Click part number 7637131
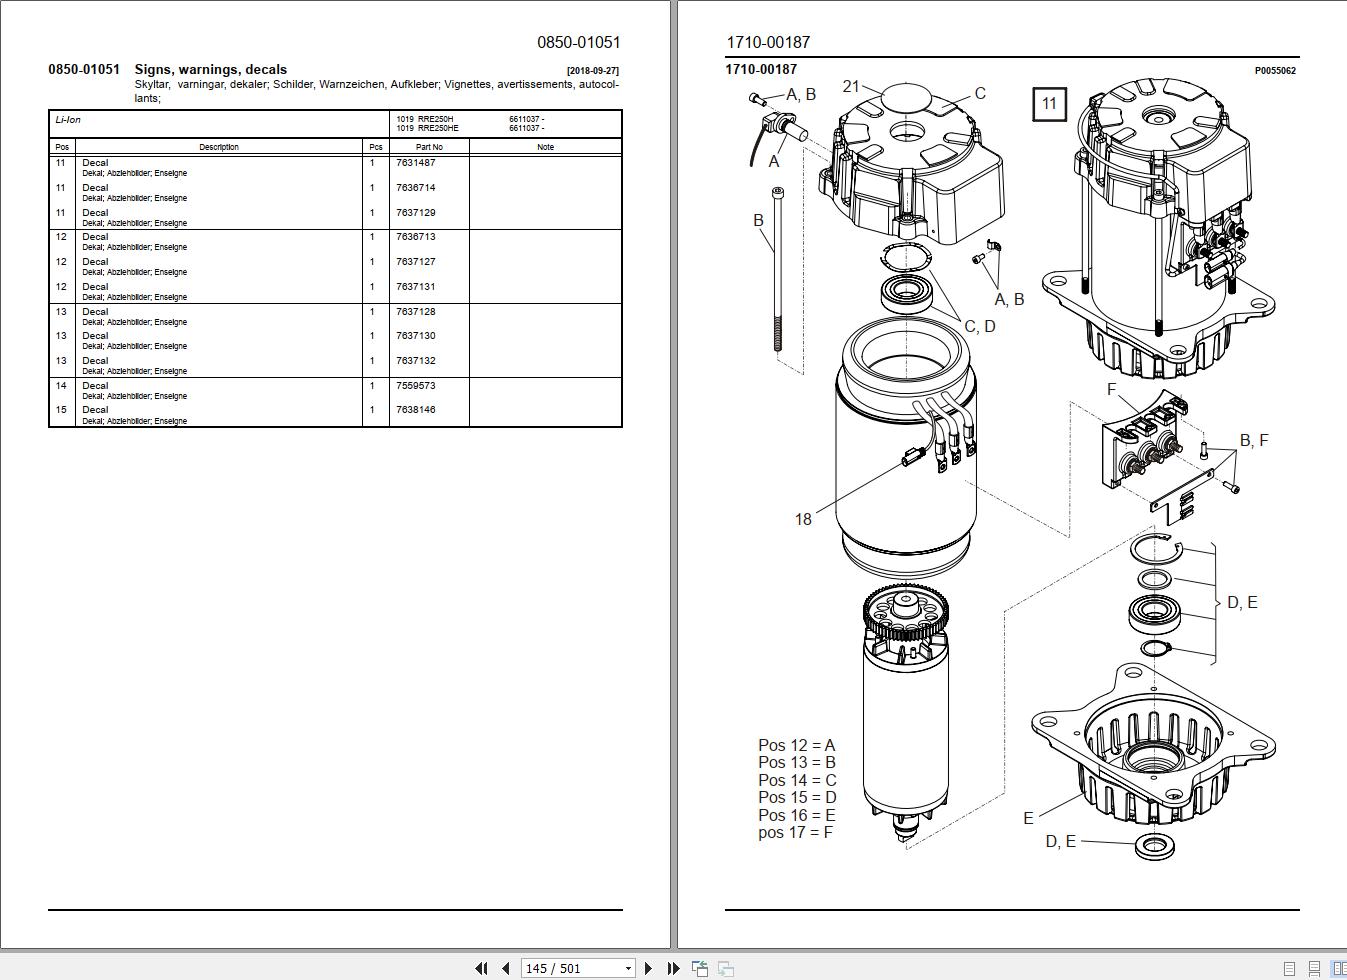1347x980 pixels. pos(416,287)
